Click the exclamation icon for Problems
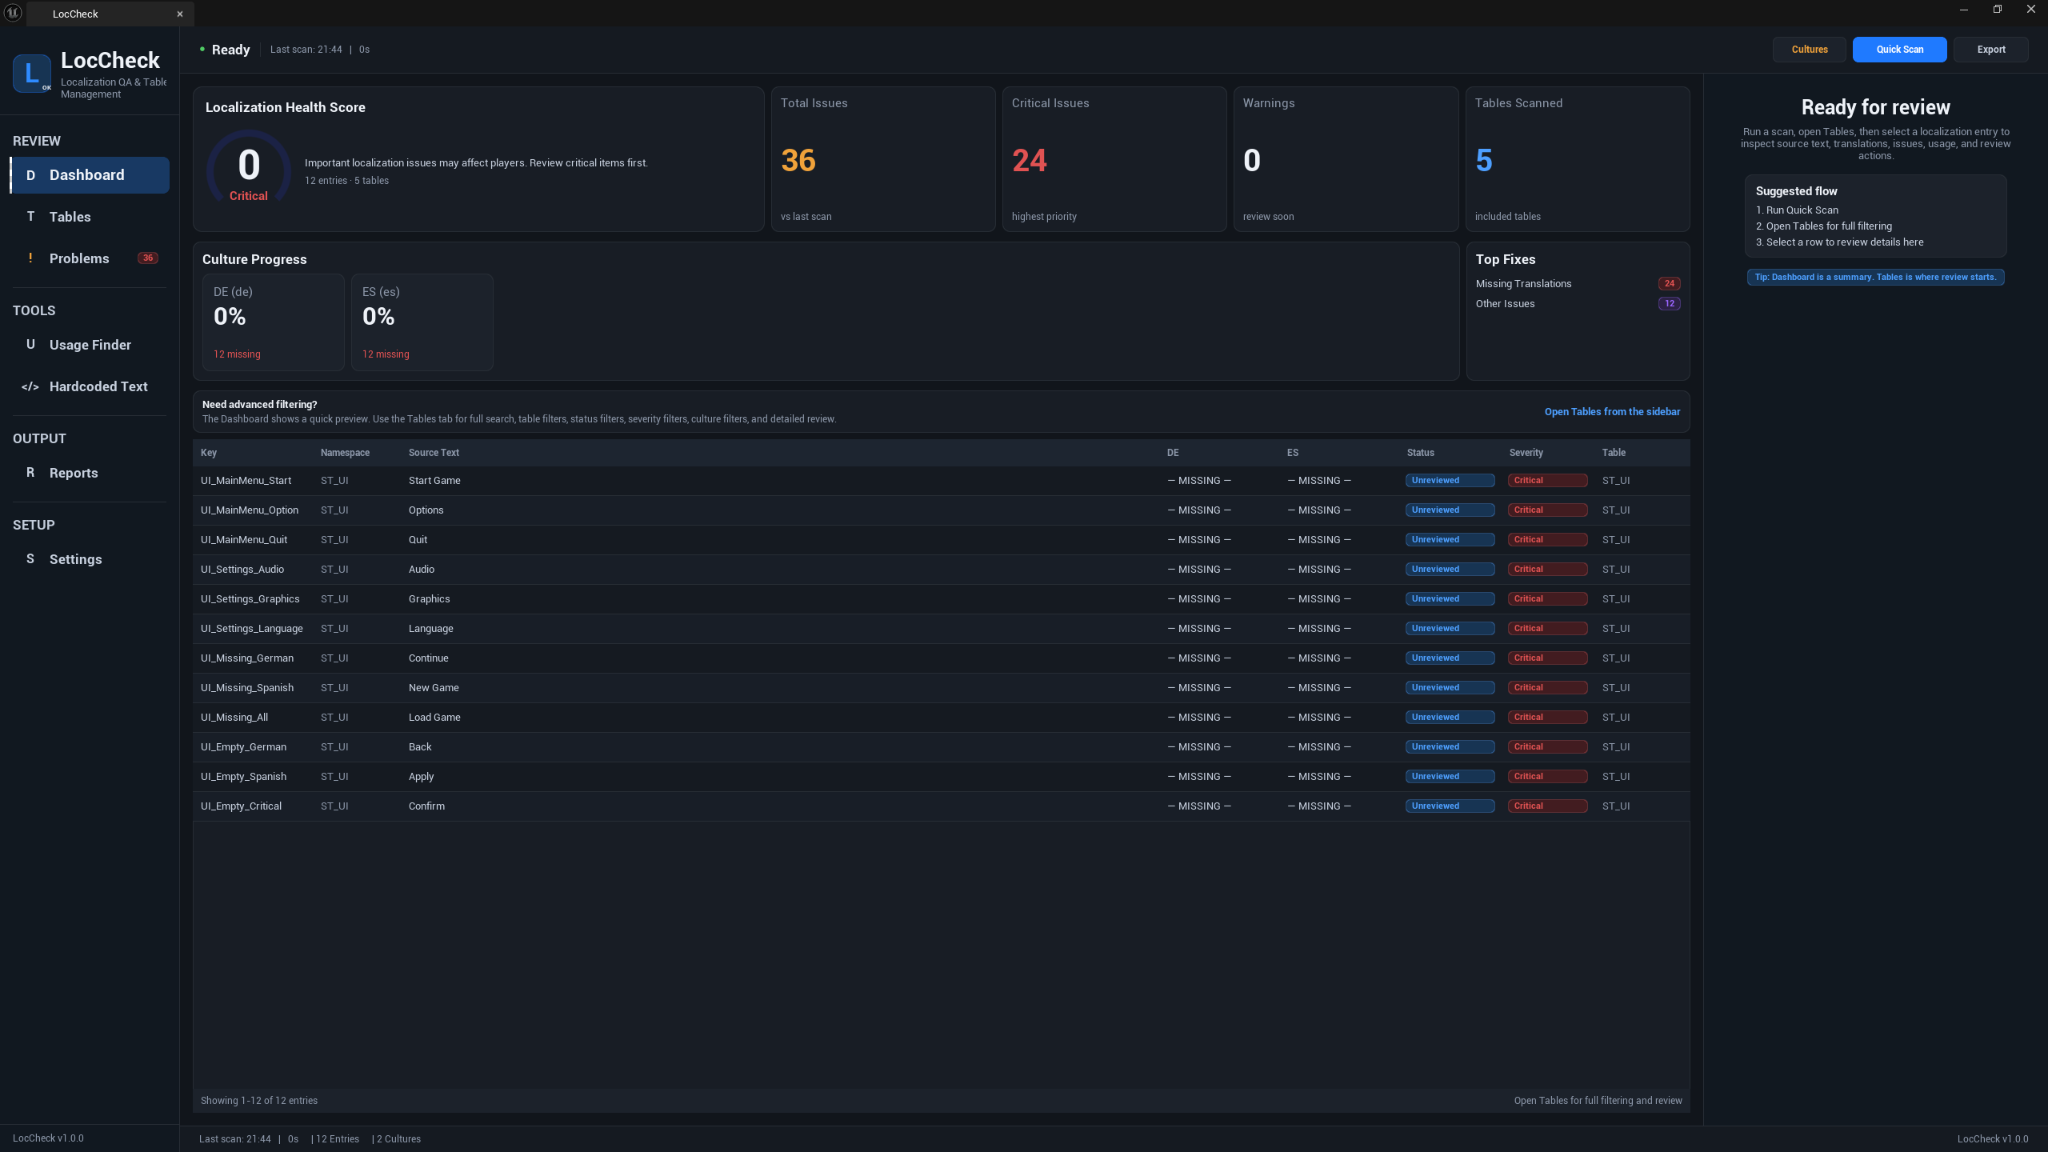 [30, 258]
